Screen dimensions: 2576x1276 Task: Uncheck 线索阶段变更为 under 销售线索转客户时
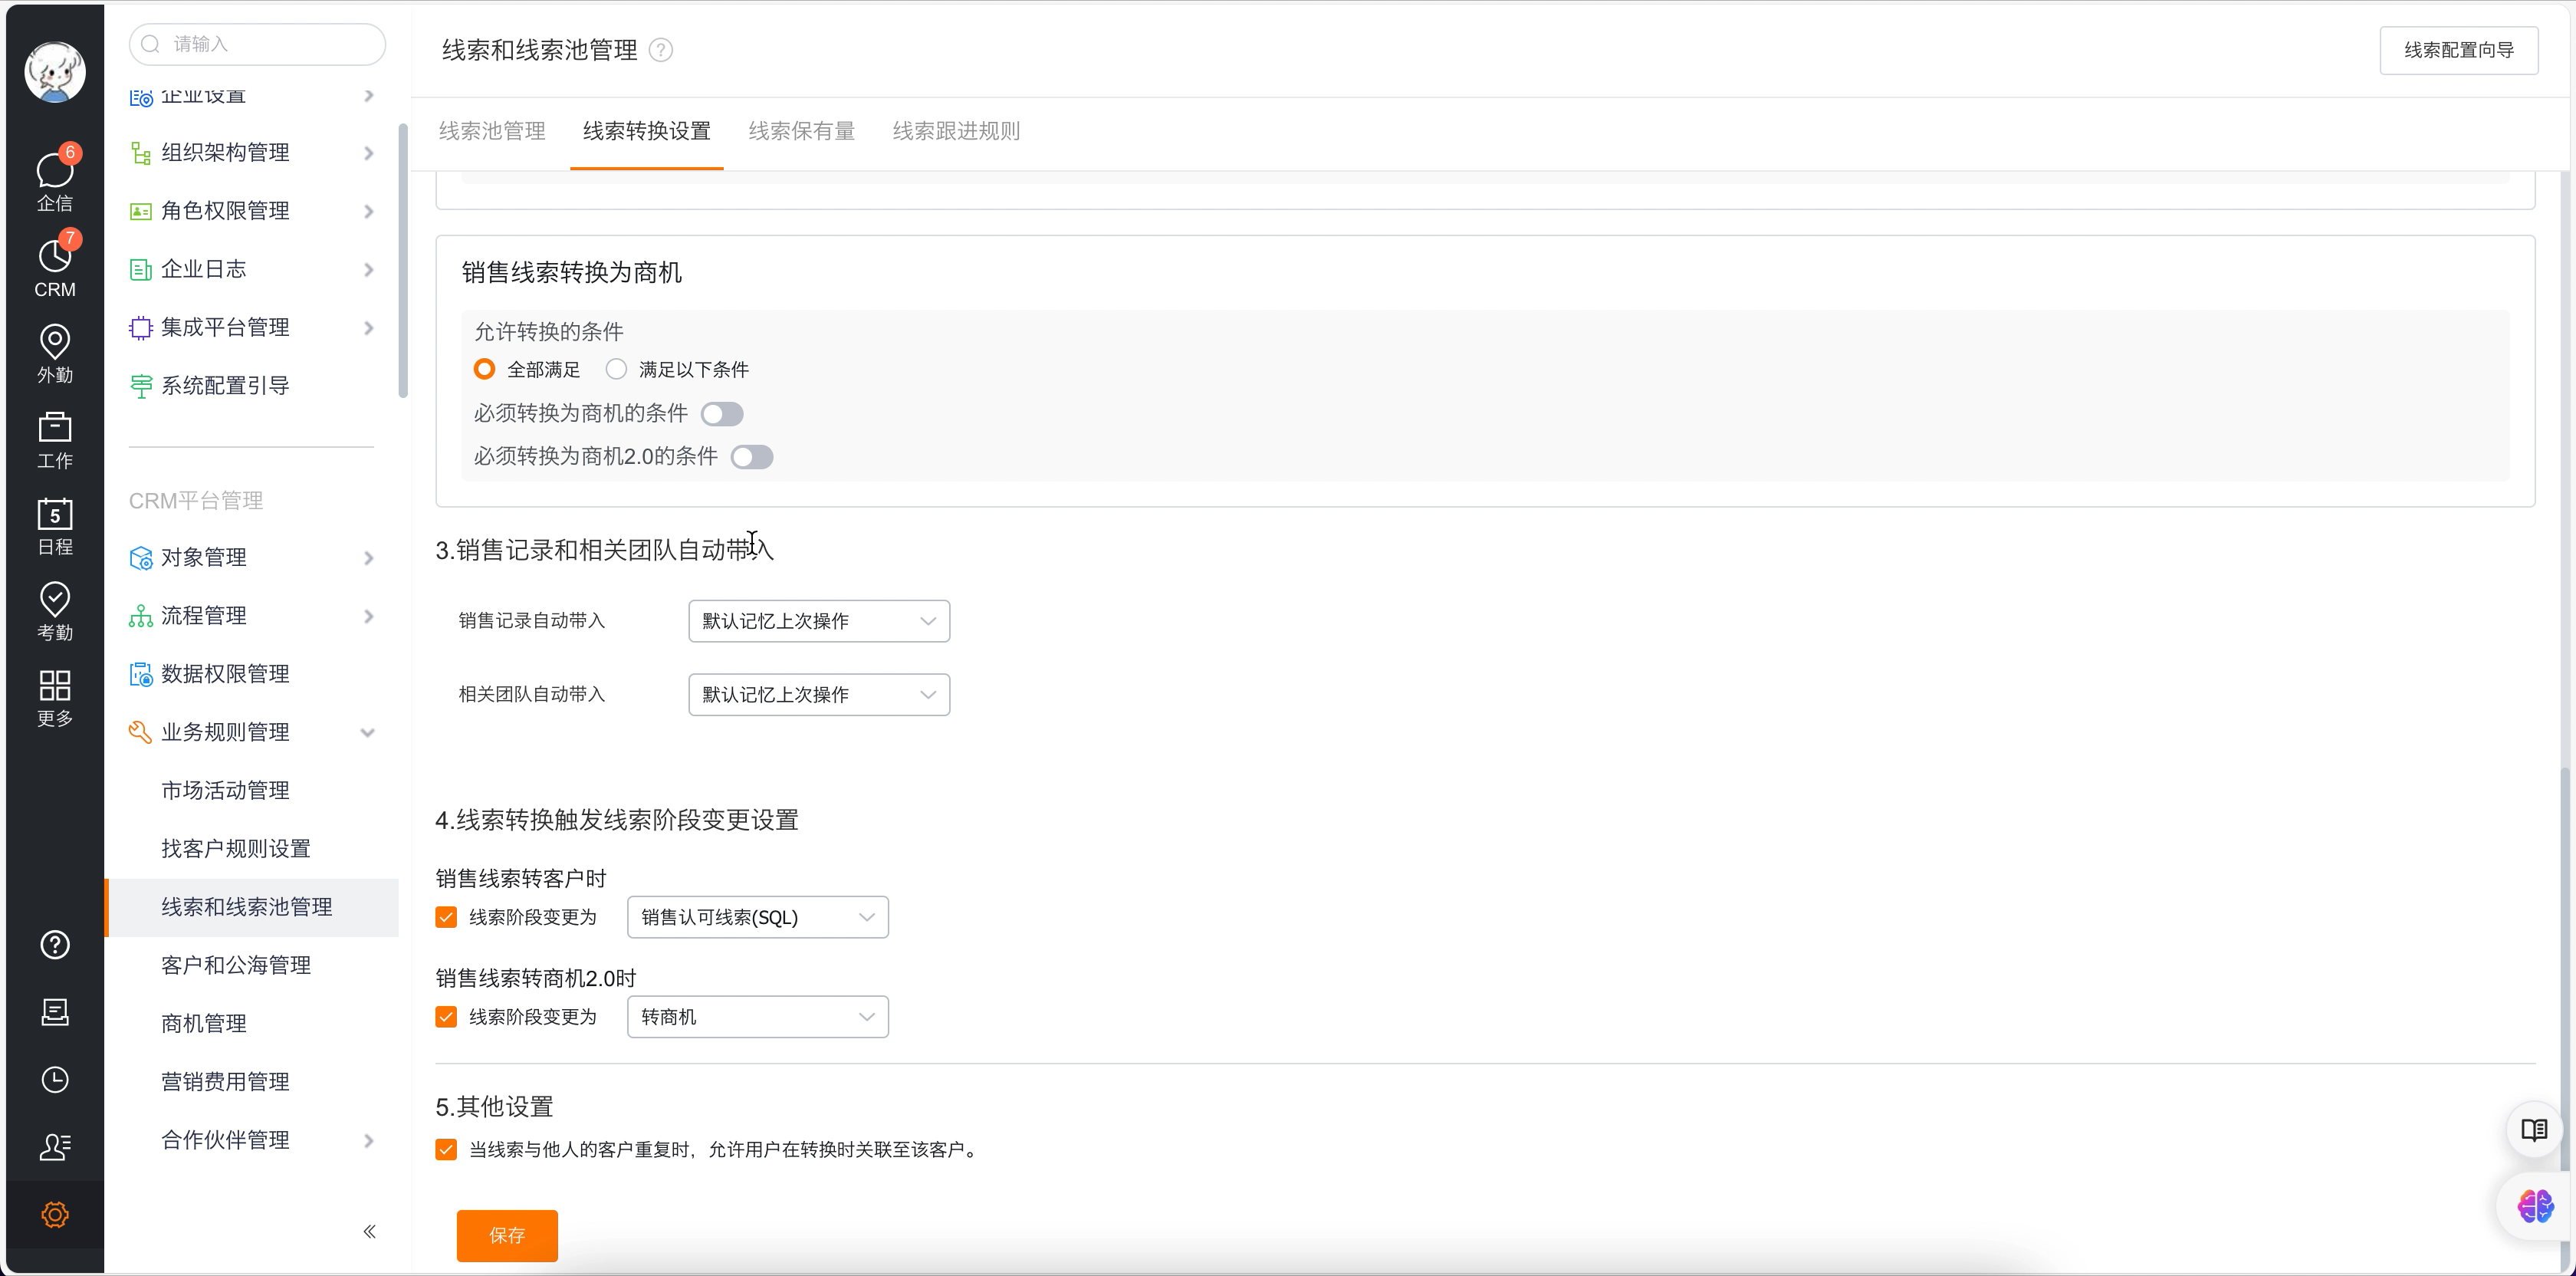pos(446,917)
